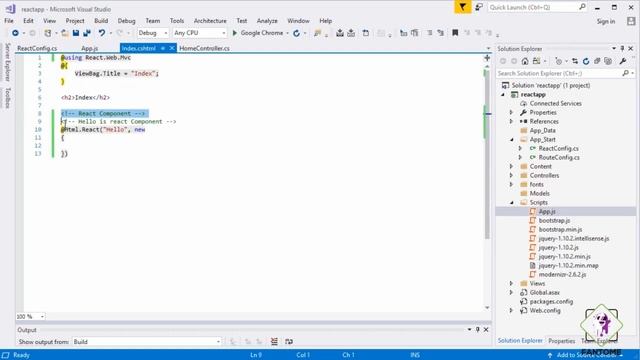The width and height of the screenshot is (640, 360).
Task: Click the Save All toolbar icon
Action: 87,33
